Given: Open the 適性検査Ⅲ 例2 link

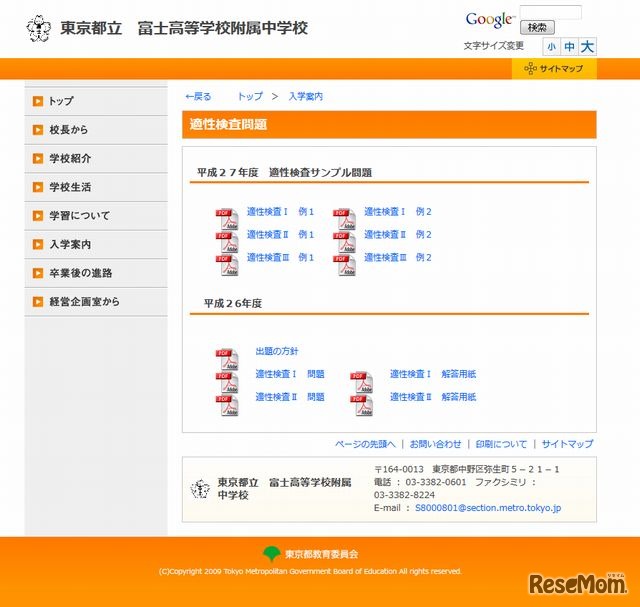Looking at the screenshot, I should [x=398, y=257].
